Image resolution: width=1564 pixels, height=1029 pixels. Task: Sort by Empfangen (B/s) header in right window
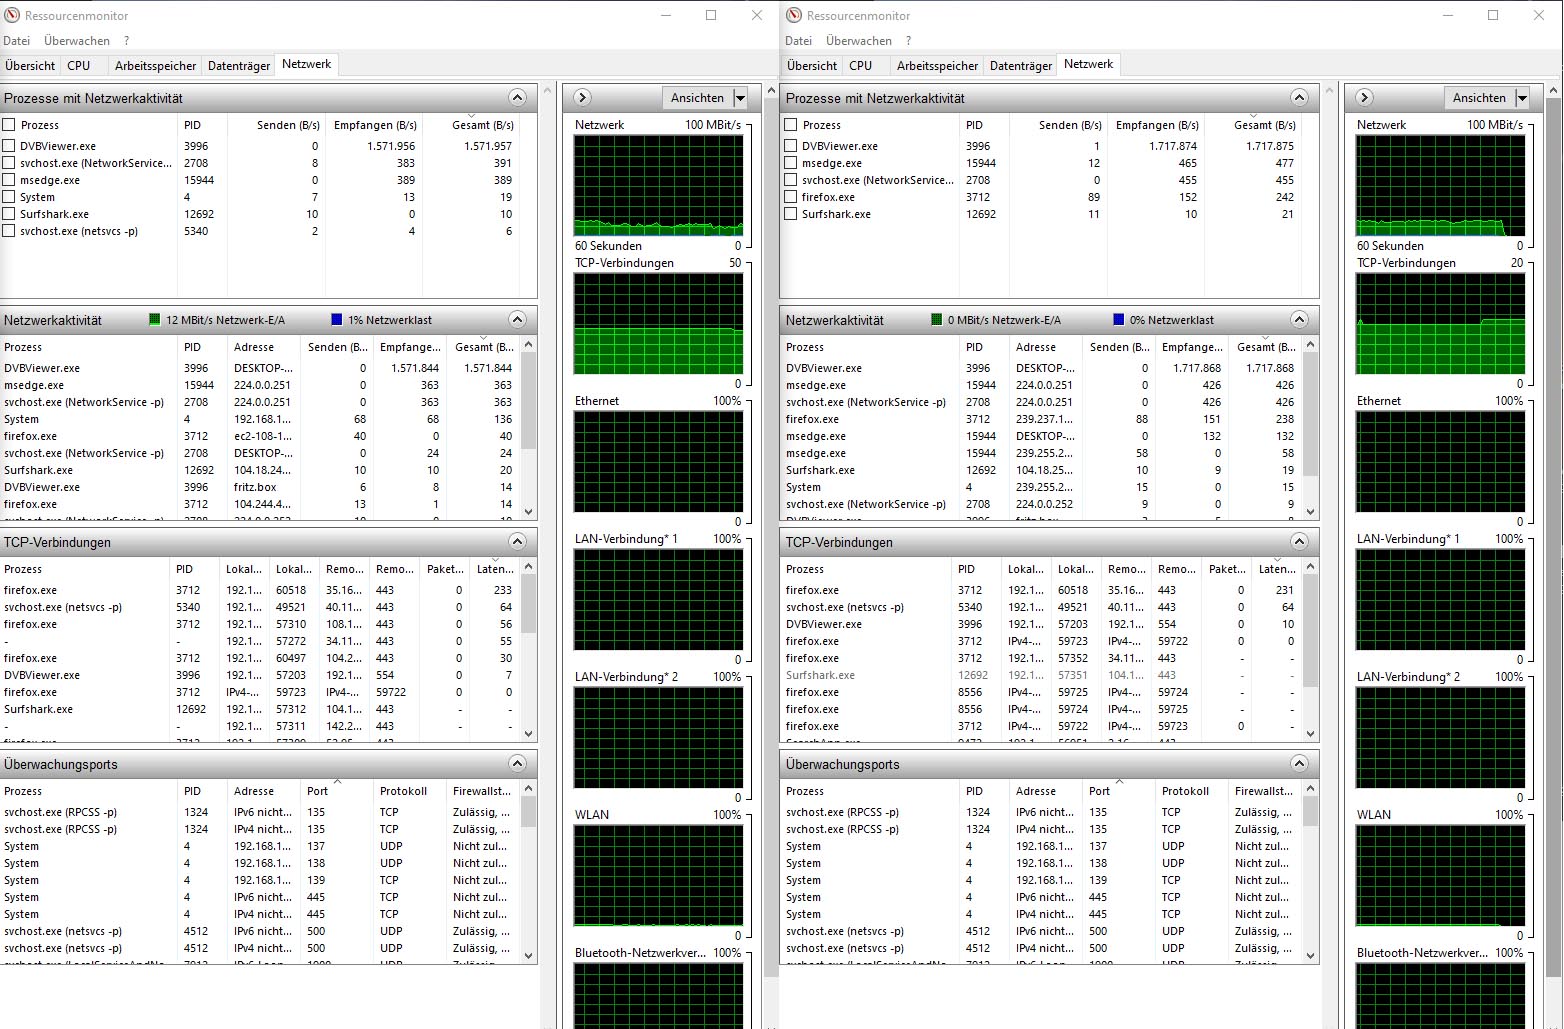(x=1158, y=125)
